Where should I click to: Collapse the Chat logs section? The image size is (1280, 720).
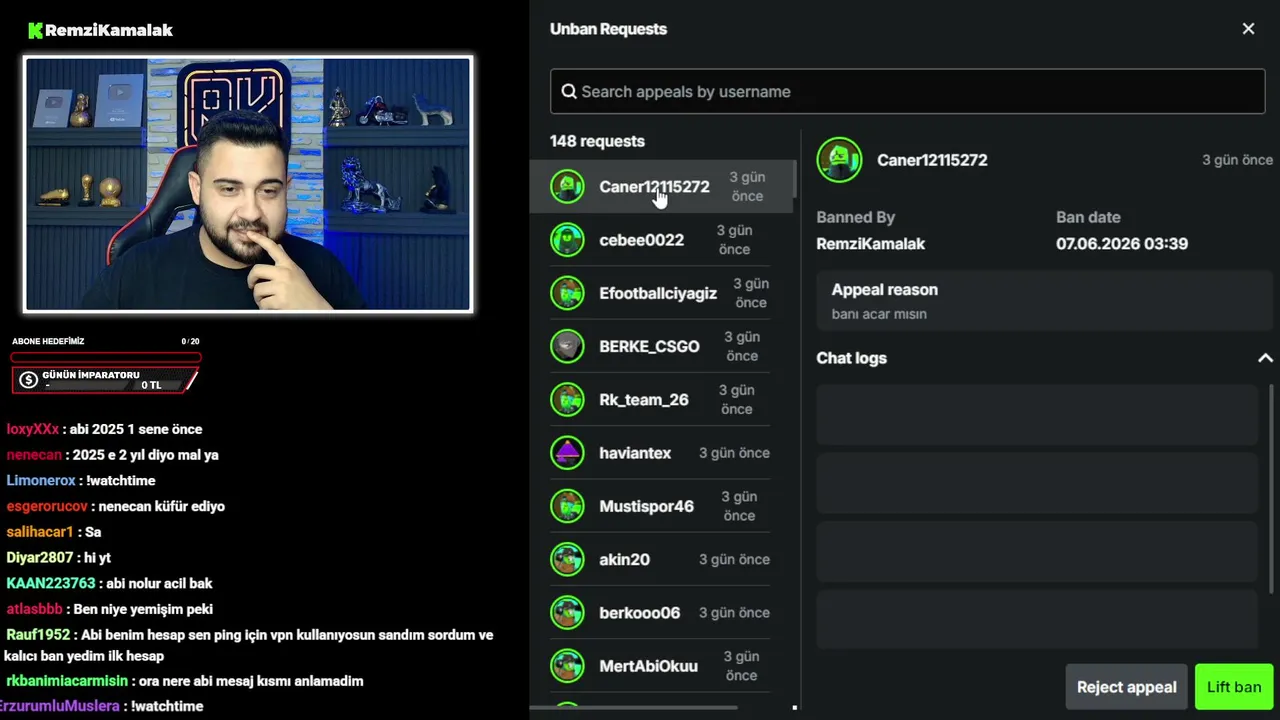pyautogui.click(x=1265, y=358)
